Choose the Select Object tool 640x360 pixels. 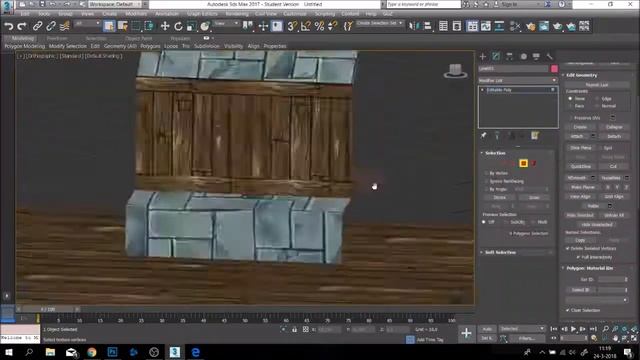pyautogui.click(x=109, y=26)
